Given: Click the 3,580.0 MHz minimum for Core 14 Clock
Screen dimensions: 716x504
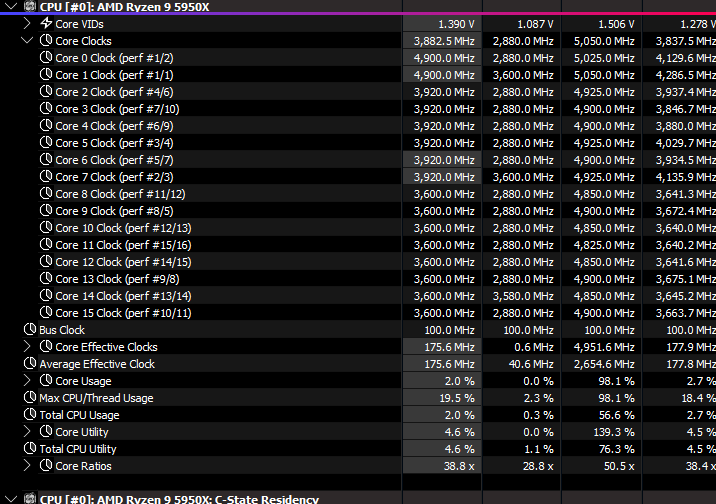Looking at the screenshot, I should (x=523, y=296).
